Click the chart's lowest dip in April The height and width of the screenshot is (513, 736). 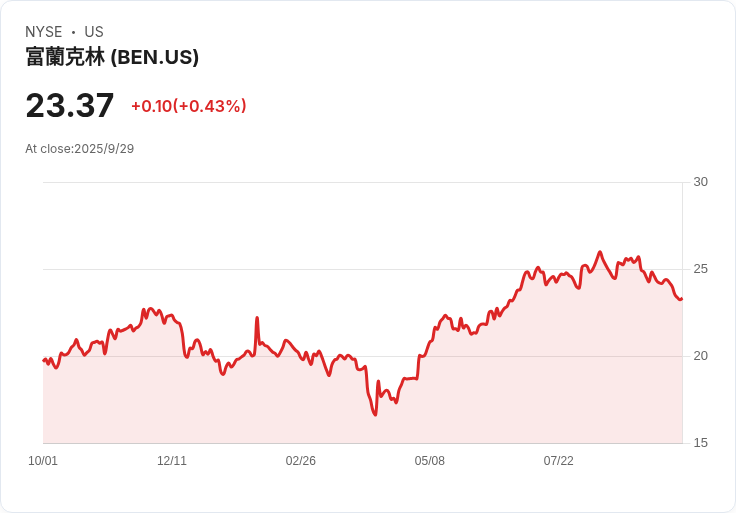point(375,414)
